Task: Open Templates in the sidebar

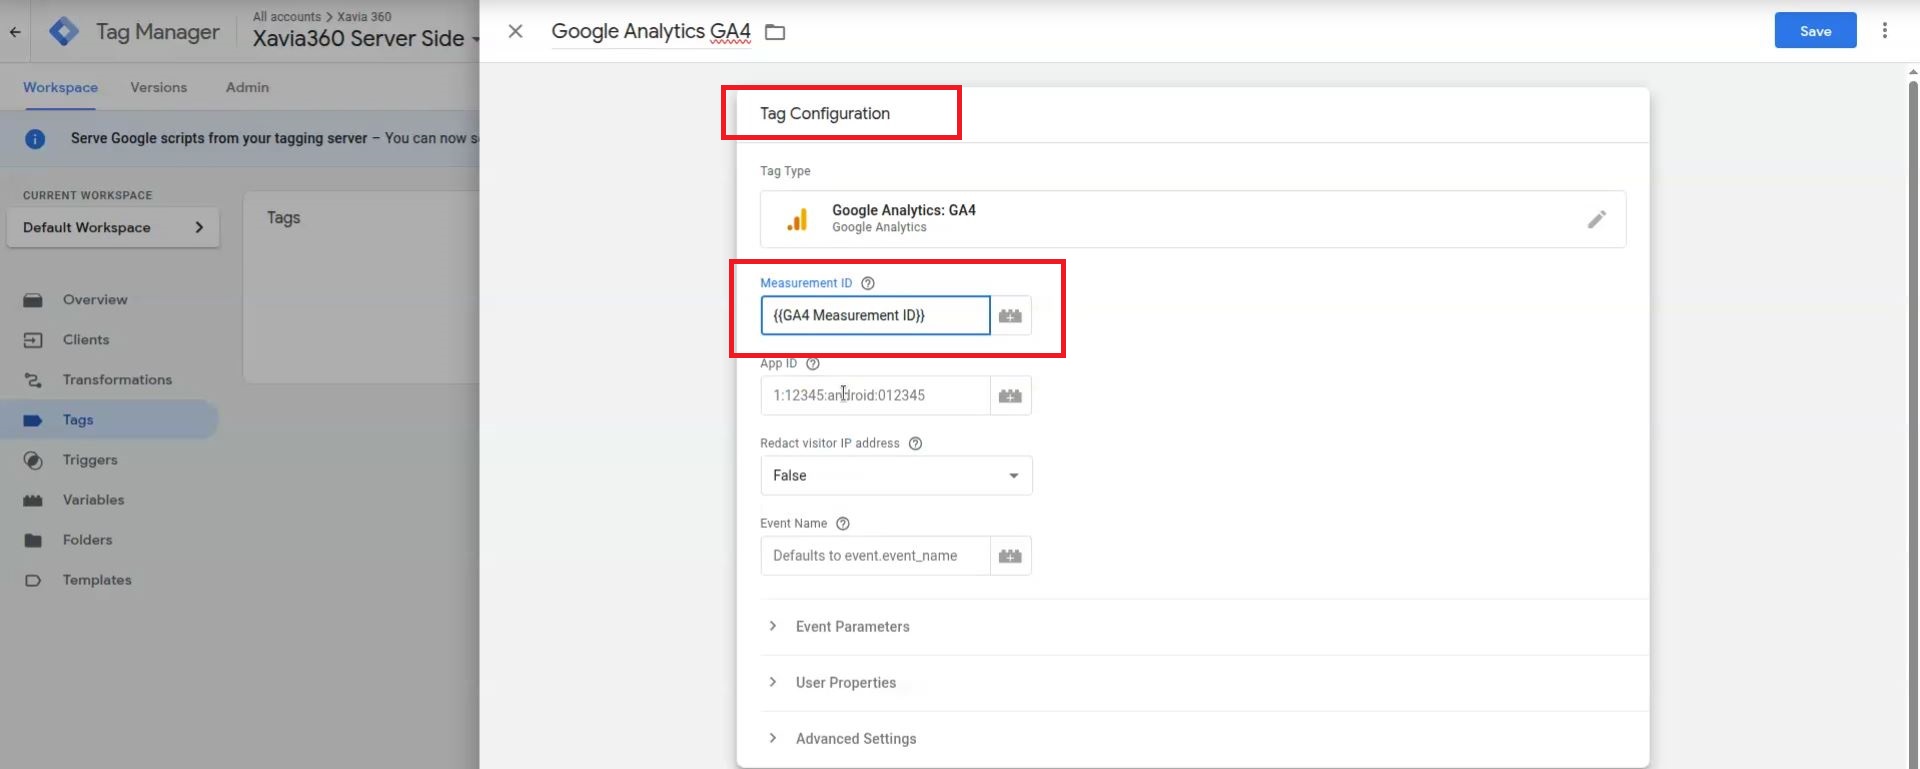Action: click(x=97, y=580)
